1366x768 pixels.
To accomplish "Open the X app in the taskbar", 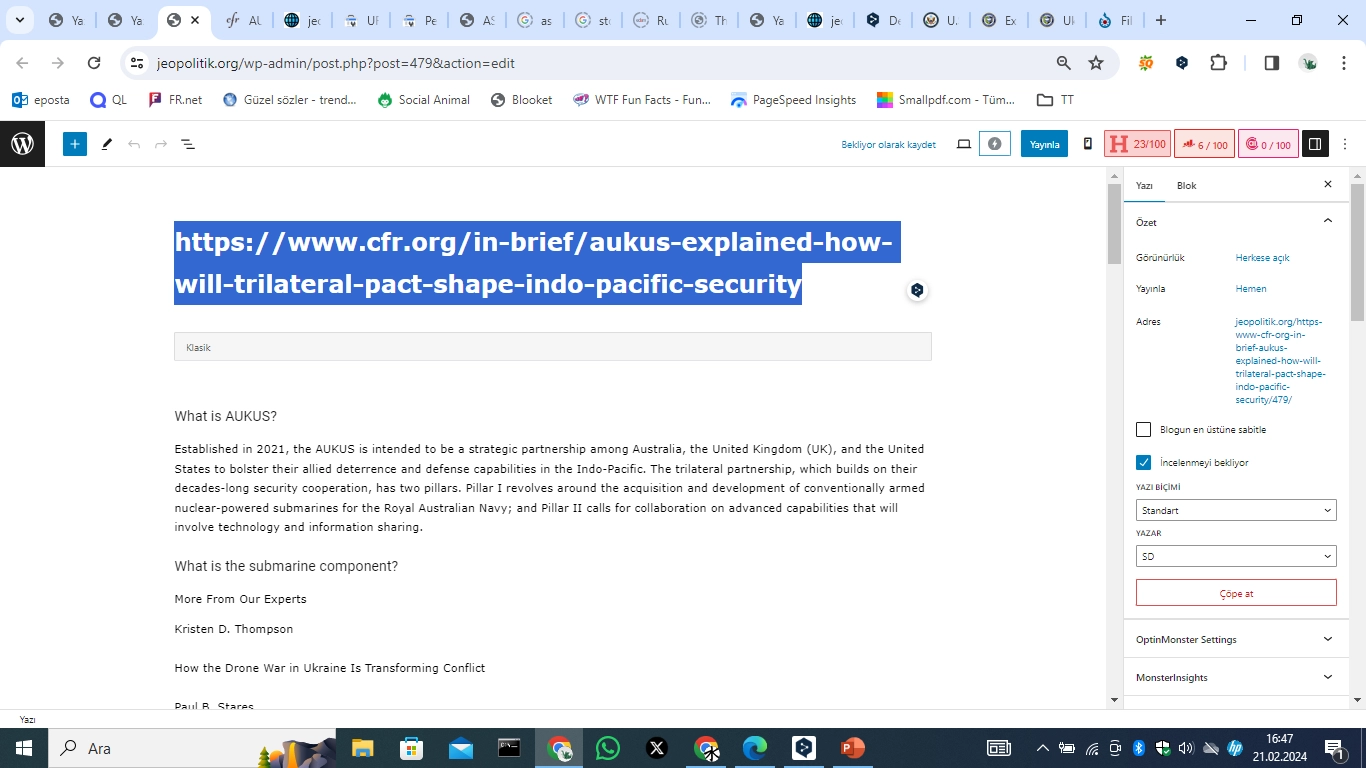I will click(656, 748).
